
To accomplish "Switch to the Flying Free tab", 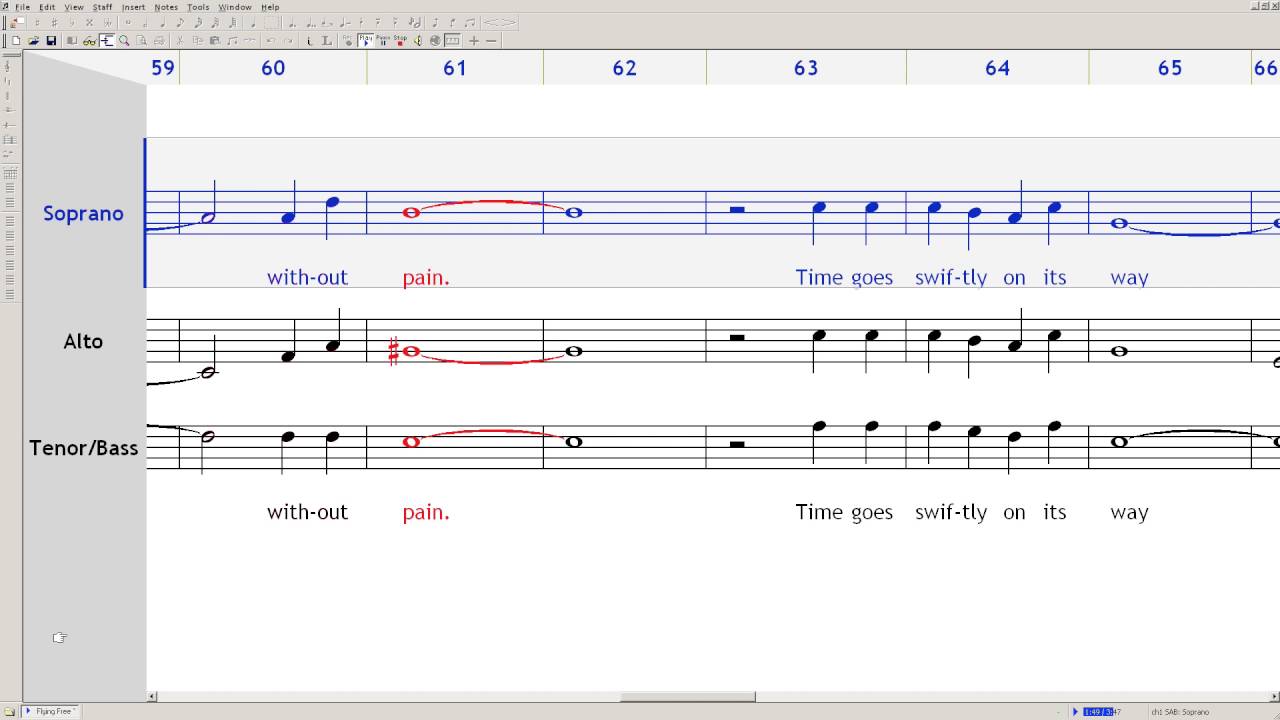I will click(51, 711).
